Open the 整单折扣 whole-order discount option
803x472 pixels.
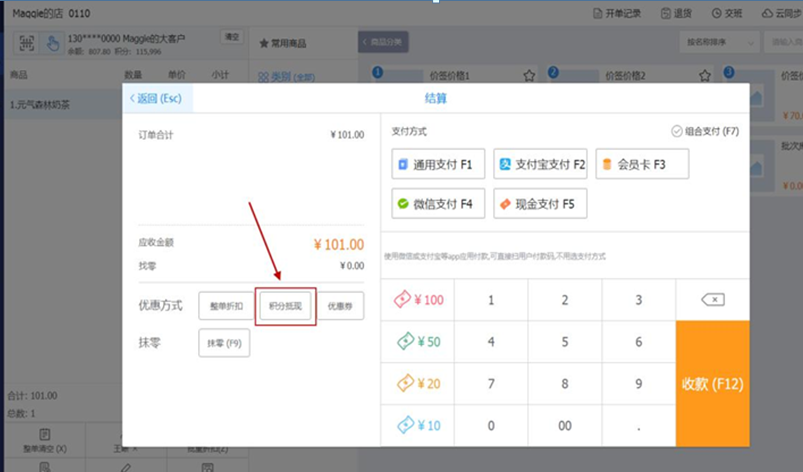(x=224, y=306)
